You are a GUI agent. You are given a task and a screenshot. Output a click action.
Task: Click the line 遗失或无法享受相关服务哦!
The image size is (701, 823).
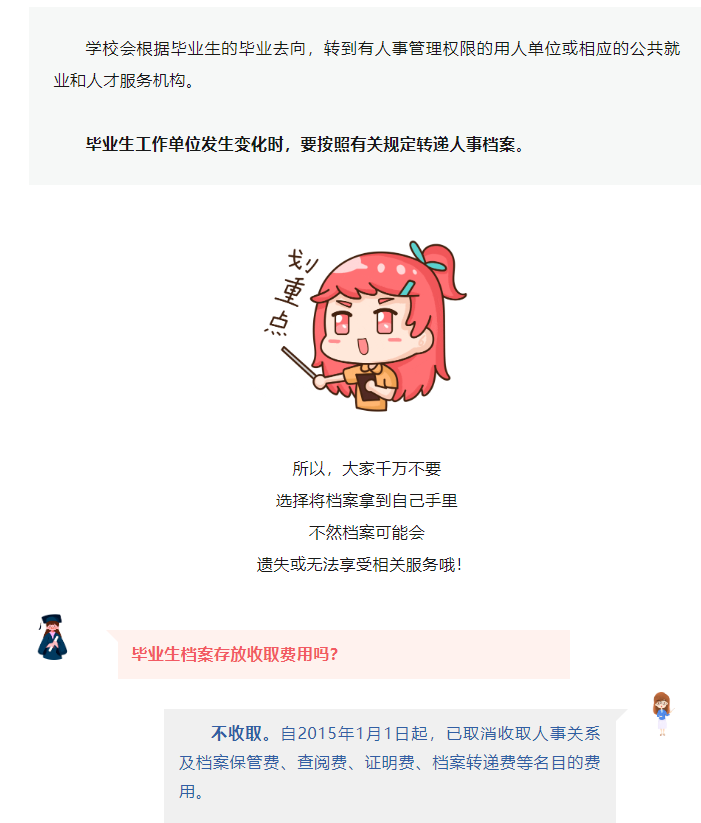359,565
